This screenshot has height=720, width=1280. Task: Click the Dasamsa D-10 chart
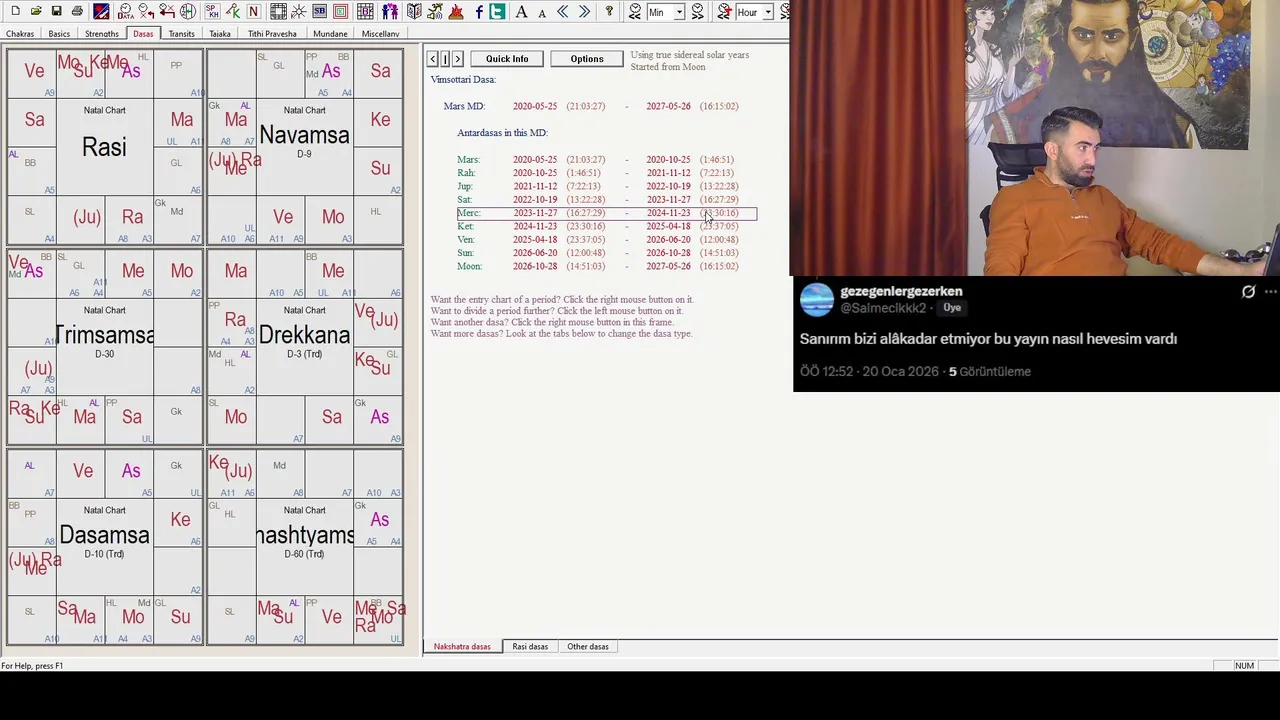(x=105, y=546)
